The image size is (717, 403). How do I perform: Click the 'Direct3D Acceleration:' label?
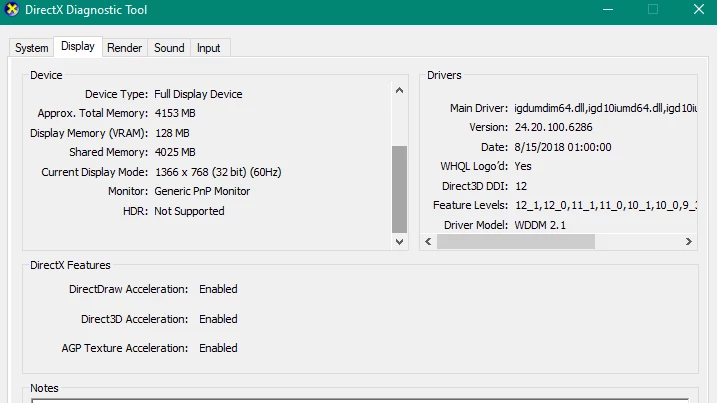coord(134,319)
